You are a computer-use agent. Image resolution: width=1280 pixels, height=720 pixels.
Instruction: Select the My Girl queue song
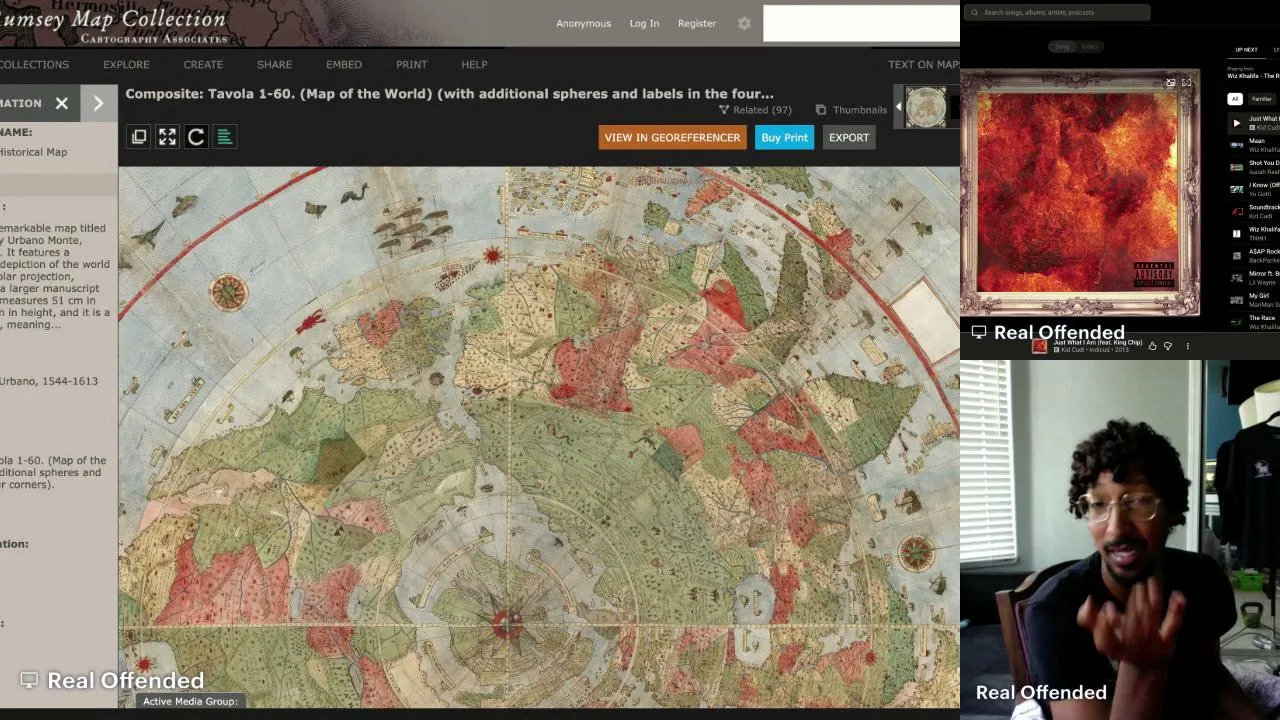tap(1254, 300)
